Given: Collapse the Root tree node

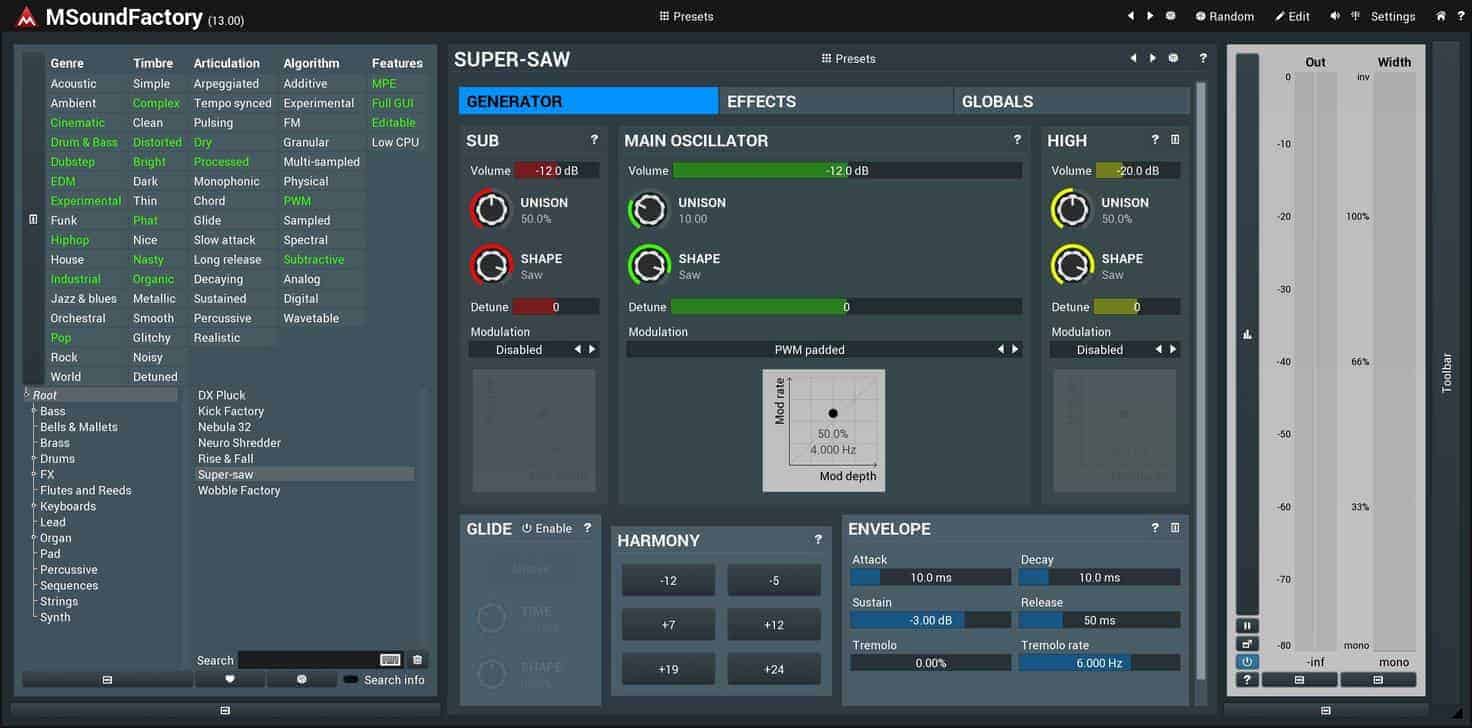Looking at the screenshot, I should tap(27, 395).
